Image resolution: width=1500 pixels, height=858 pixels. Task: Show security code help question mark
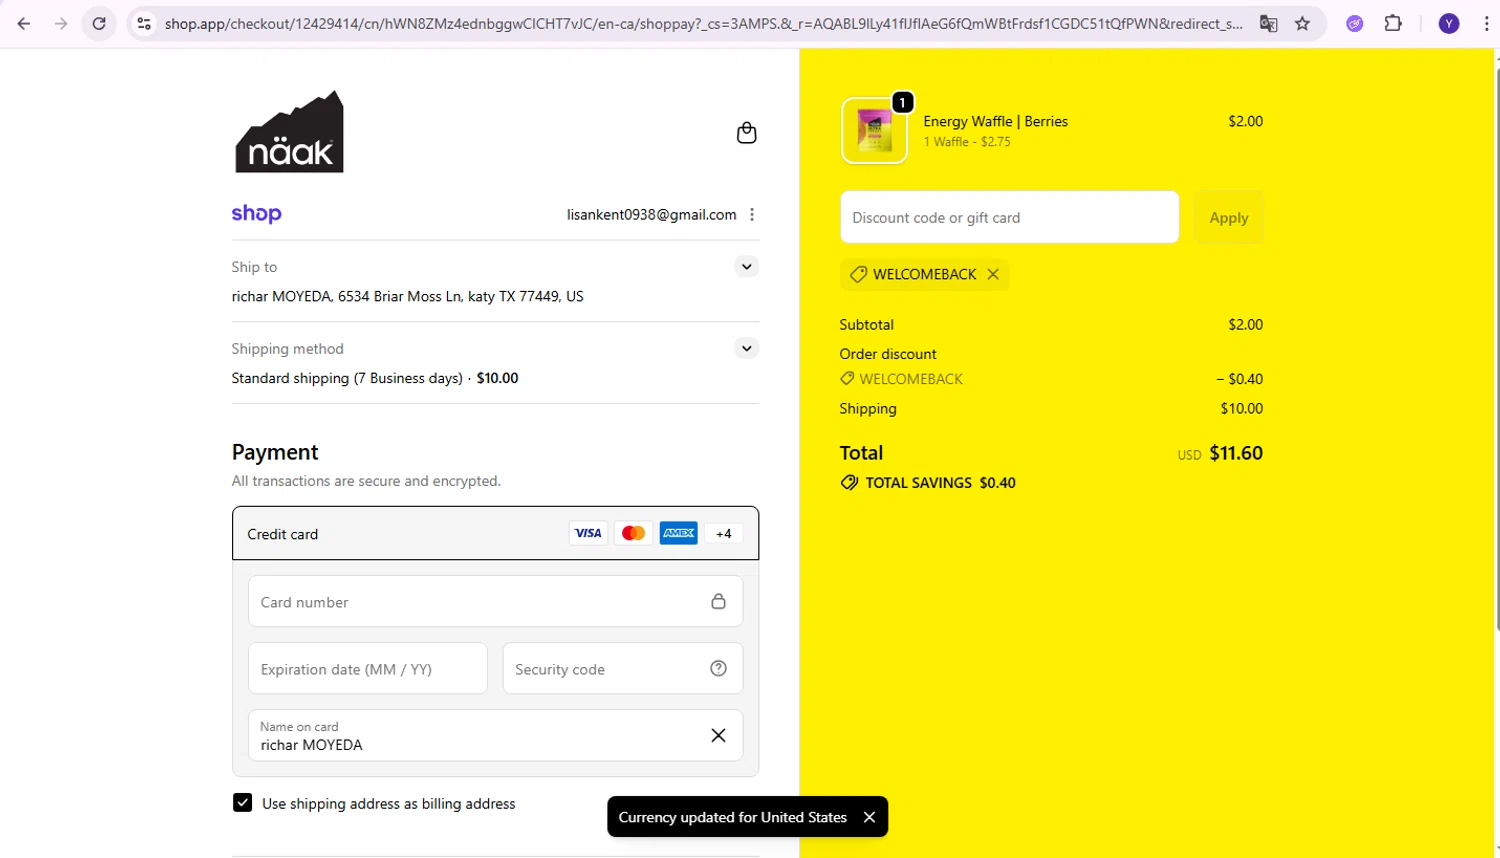click(x=718, y=668)
